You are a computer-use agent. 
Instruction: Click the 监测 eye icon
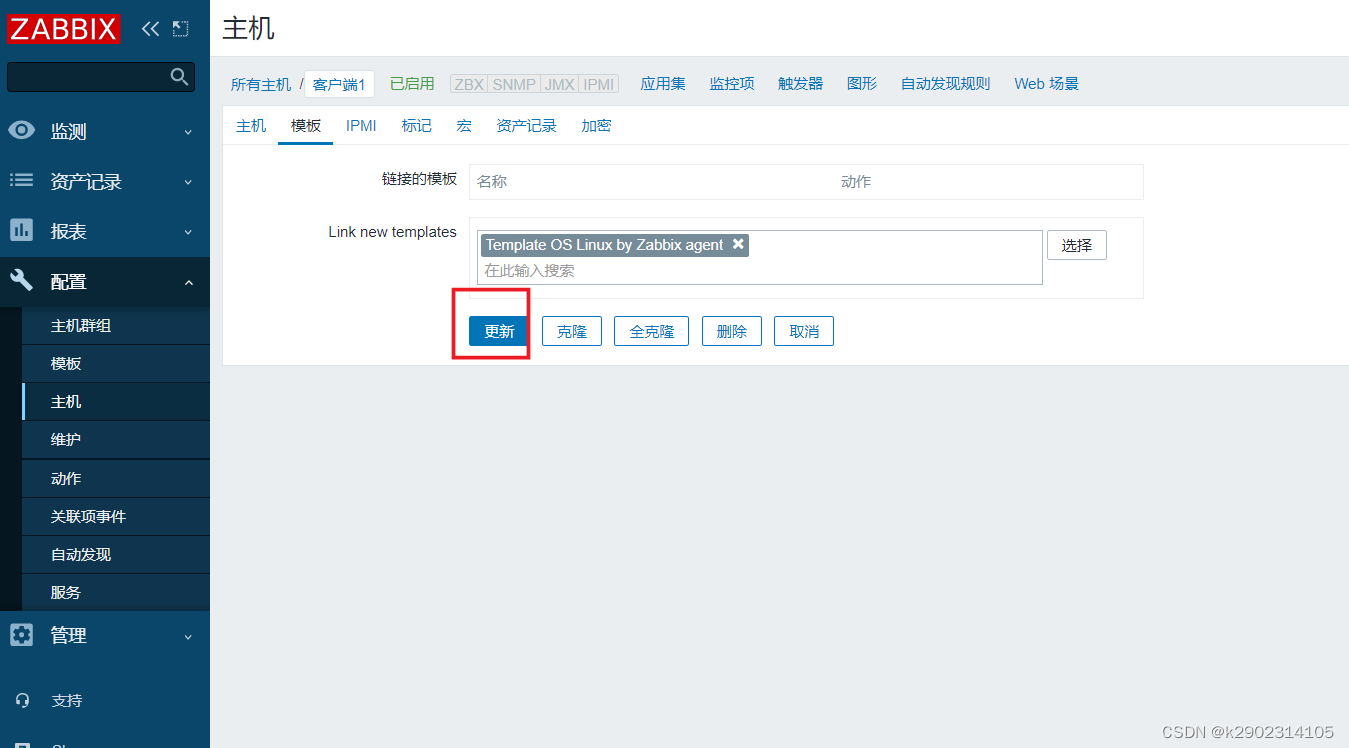pyautogui.click(x=22, y=131)
